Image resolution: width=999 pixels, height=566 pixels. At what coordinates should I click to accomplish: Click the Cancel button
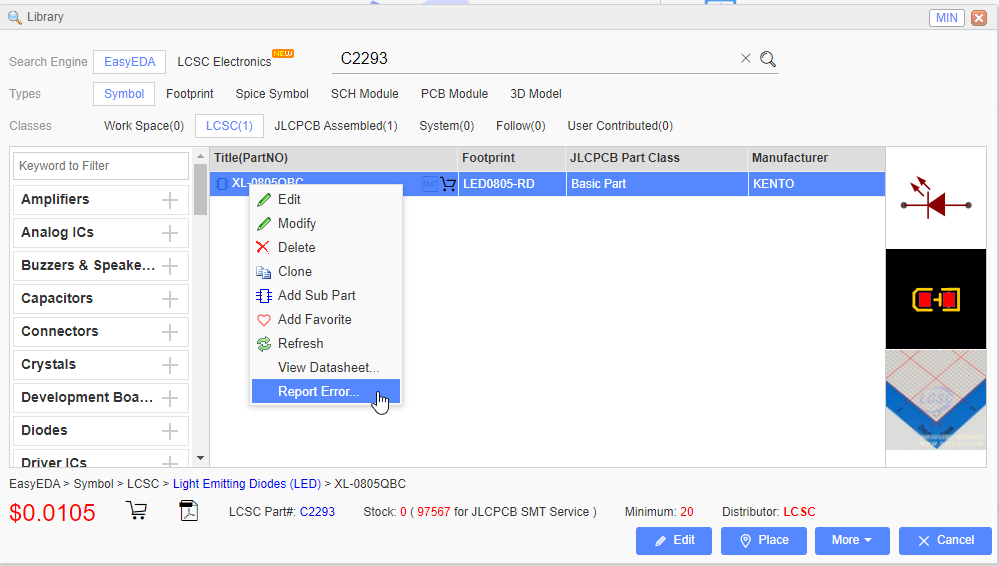[945, 541]
